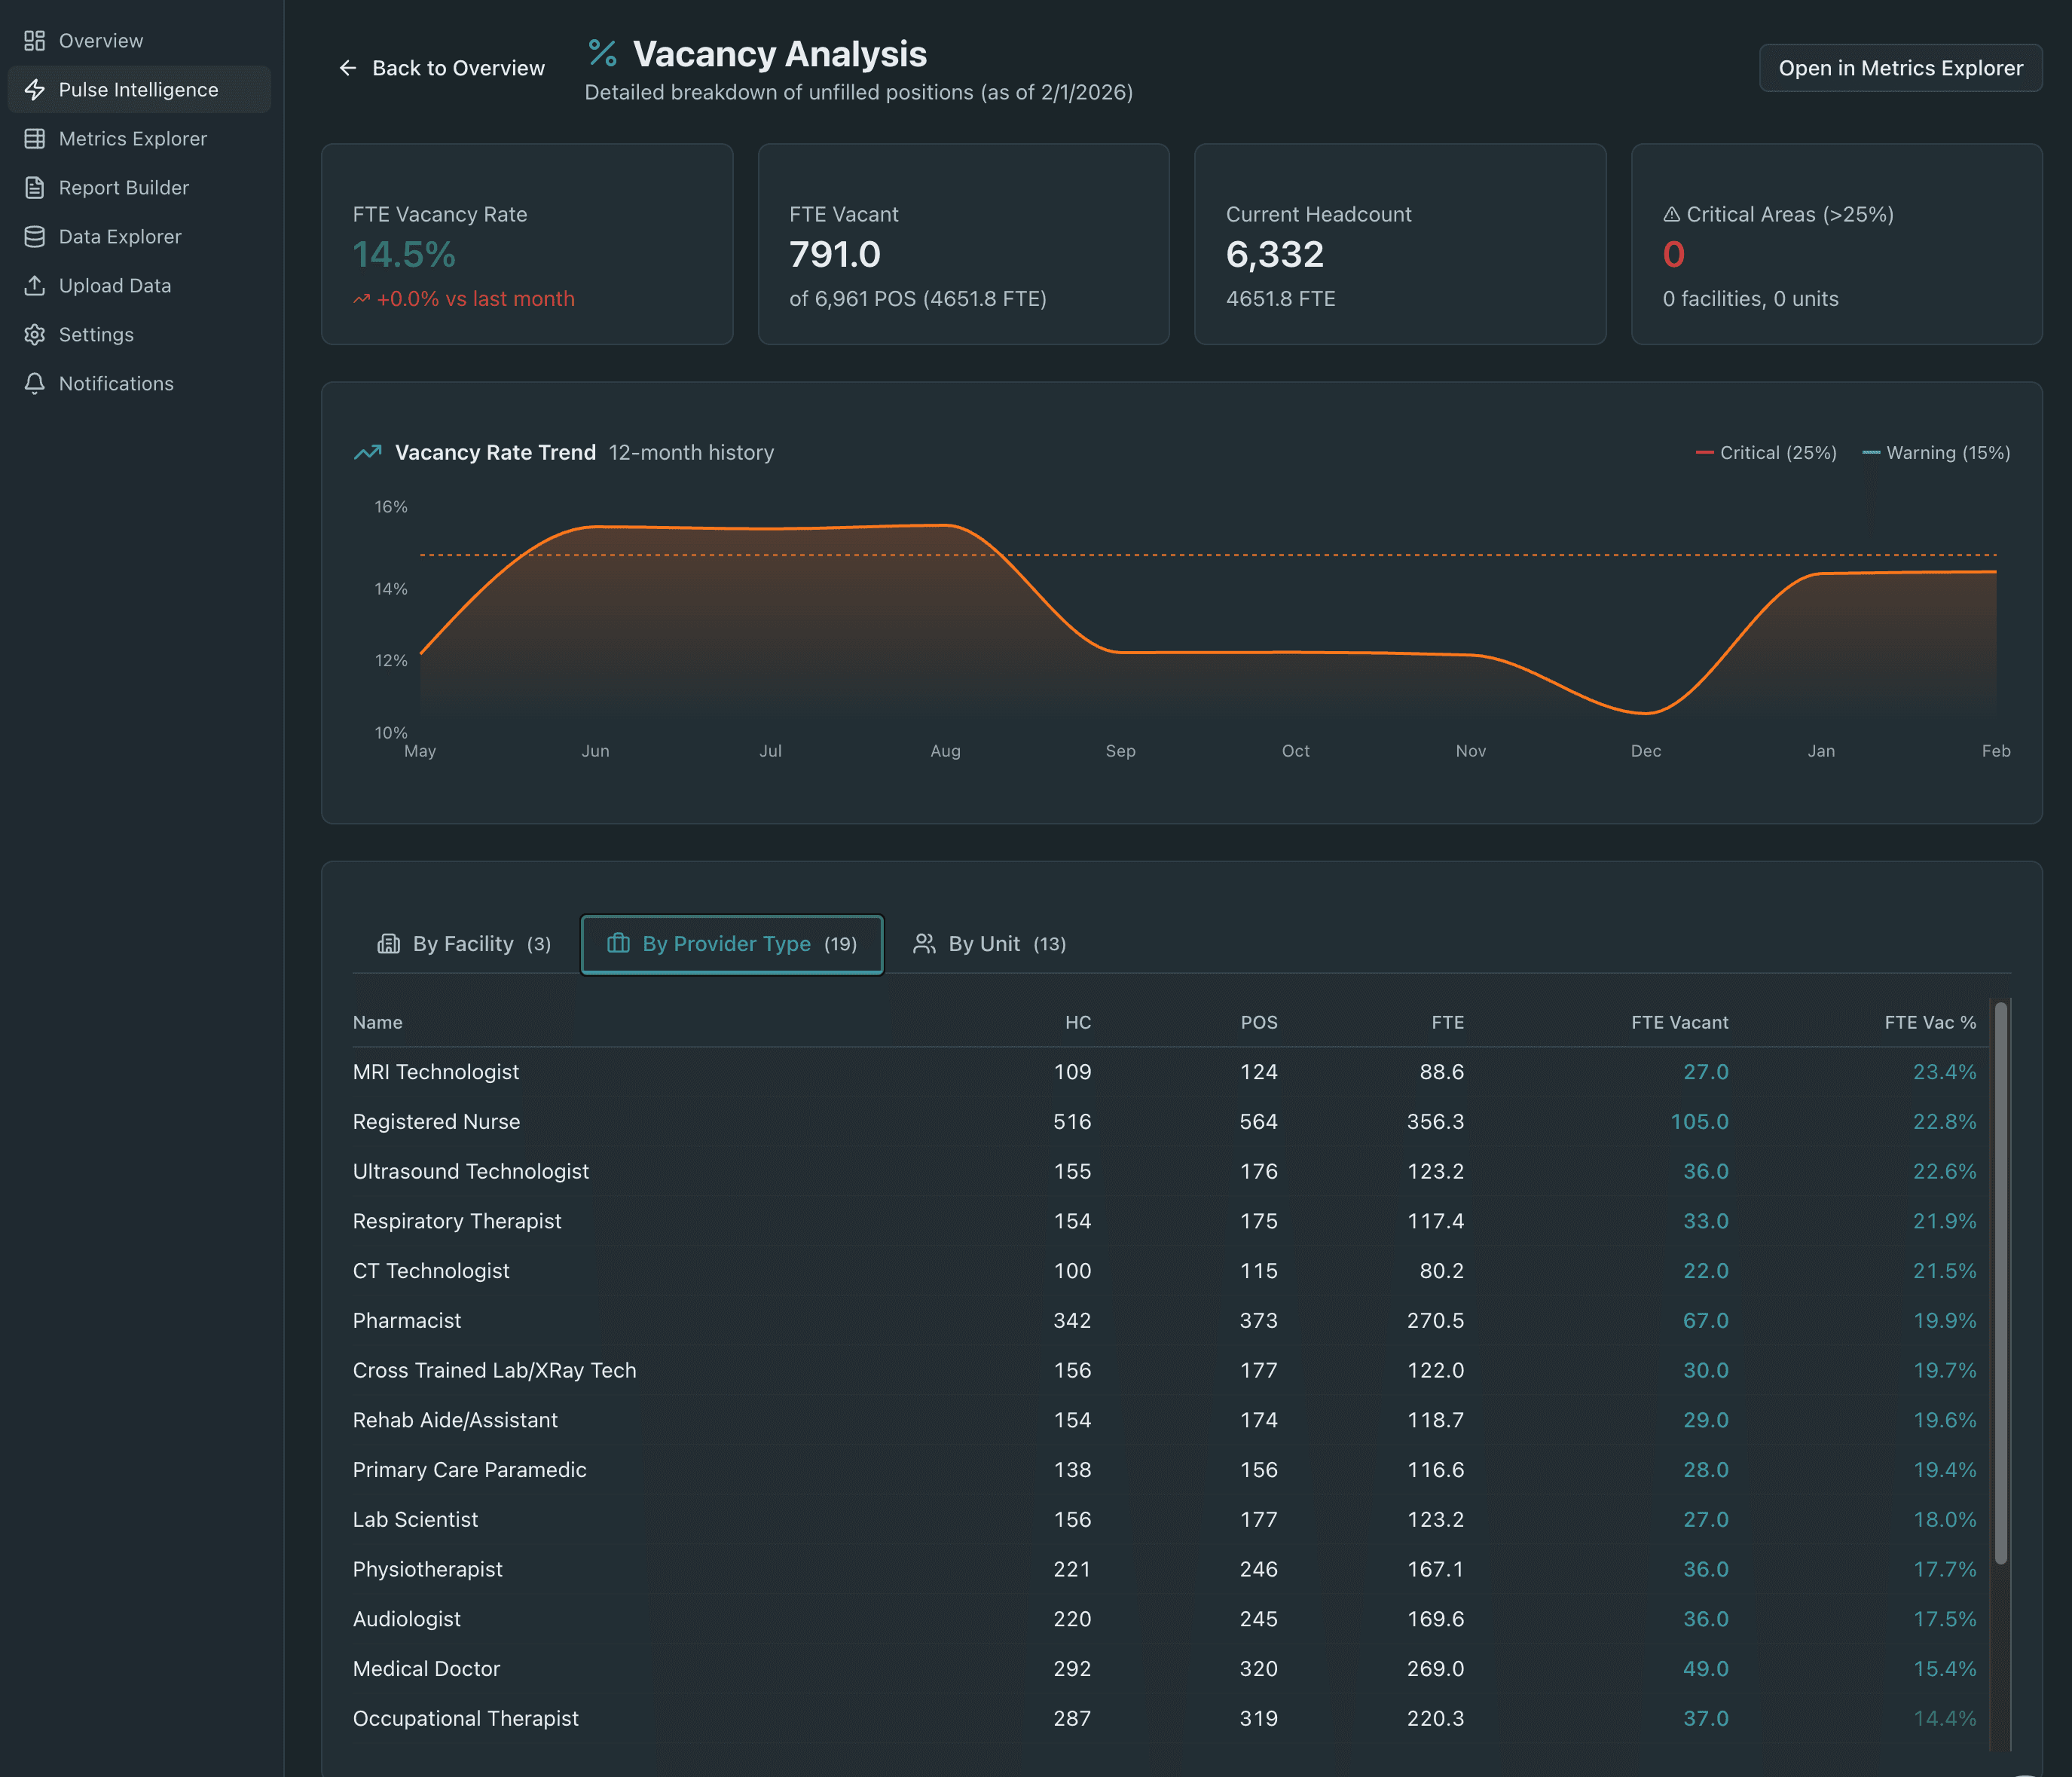Open Settings via the gear icon
Viewport: 2072px width, 1777px height.
point(35,334)
